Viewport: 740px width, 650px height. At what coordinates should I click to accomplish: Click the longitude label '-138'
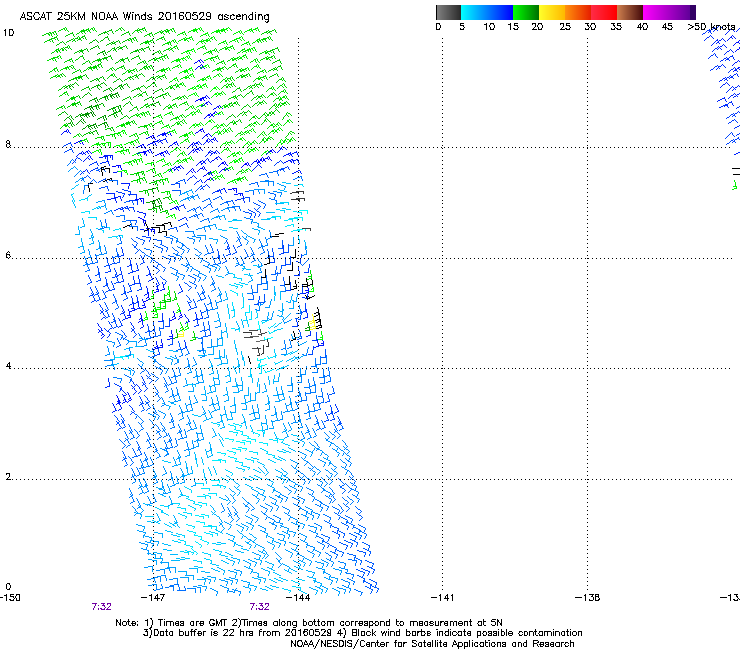588,598
